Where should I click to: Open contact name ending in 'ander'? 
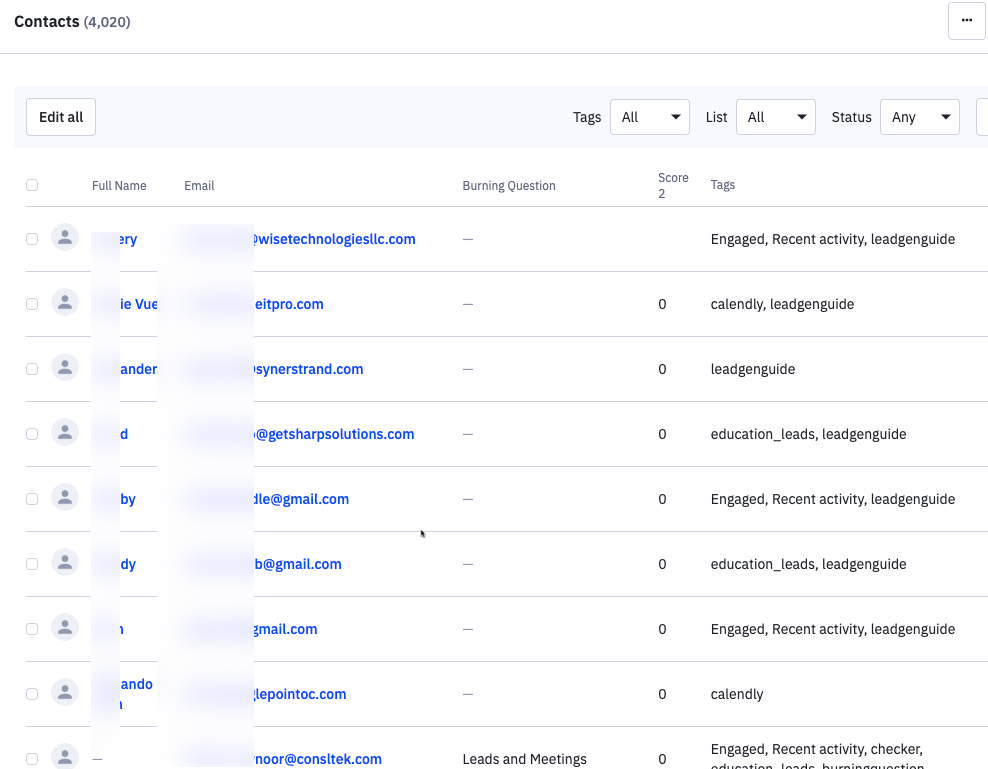(138, 369)
